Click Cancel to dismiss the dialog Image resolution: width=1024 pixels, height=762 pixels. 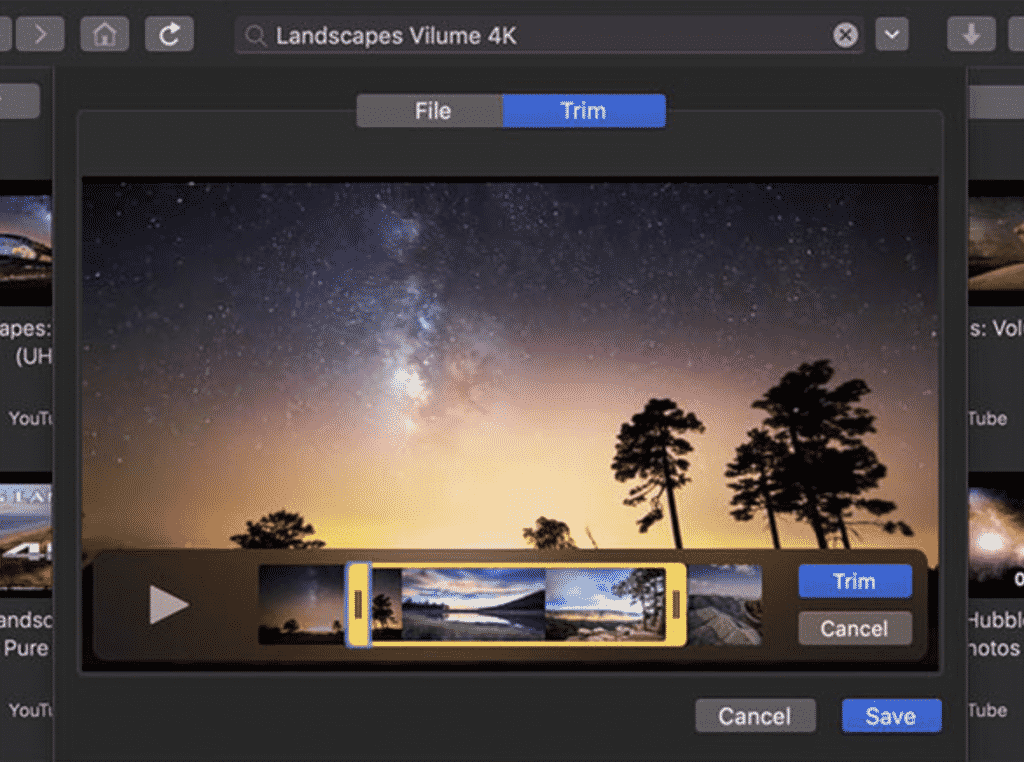(755, 716)
